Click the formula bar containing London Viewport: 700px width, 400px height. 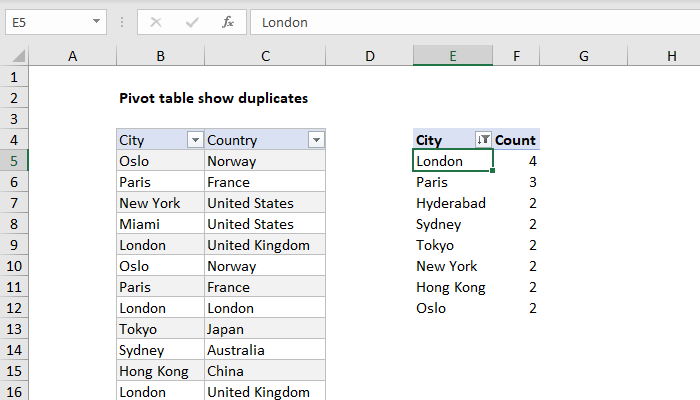(475, 22)
